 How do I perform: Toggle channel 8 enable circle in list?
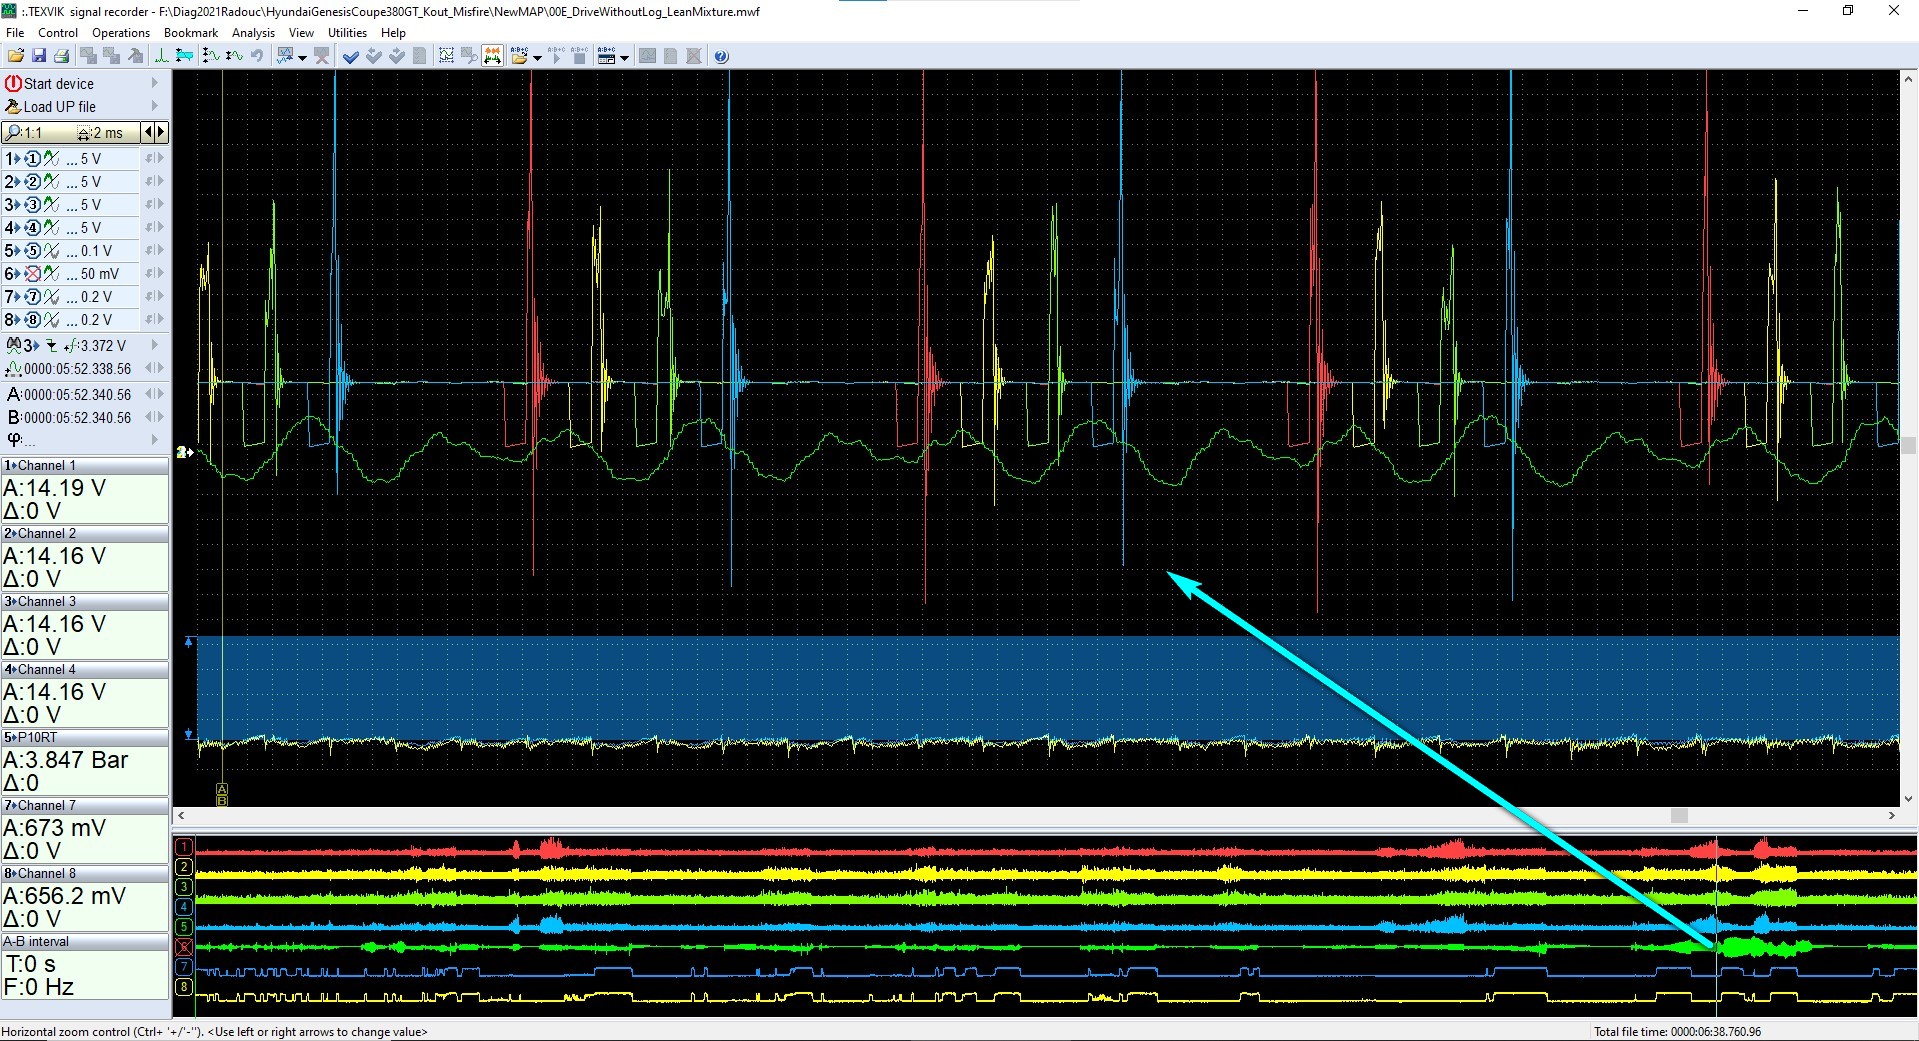32,320
